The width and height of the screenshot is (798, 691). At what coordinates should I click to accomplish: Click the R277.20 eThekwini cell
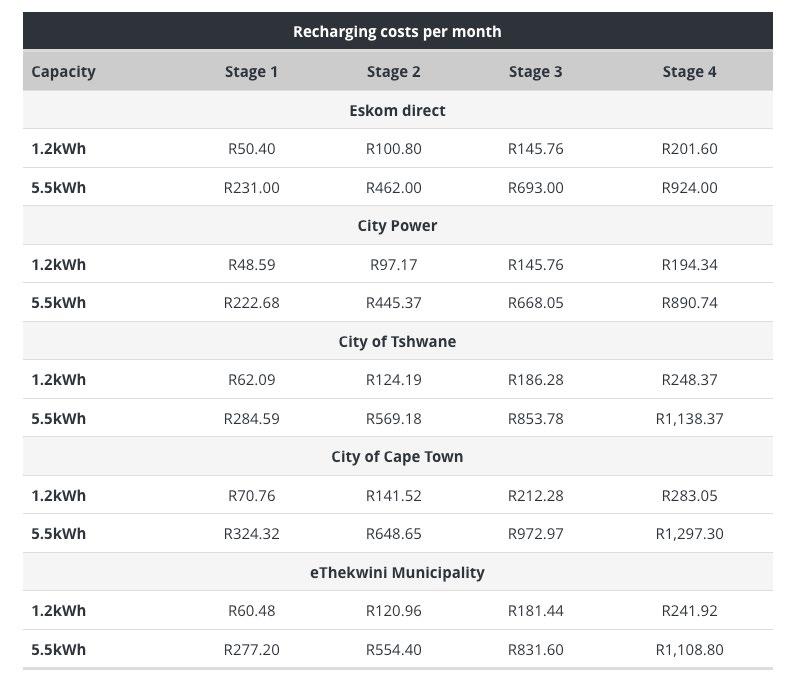tap(251, 650)
